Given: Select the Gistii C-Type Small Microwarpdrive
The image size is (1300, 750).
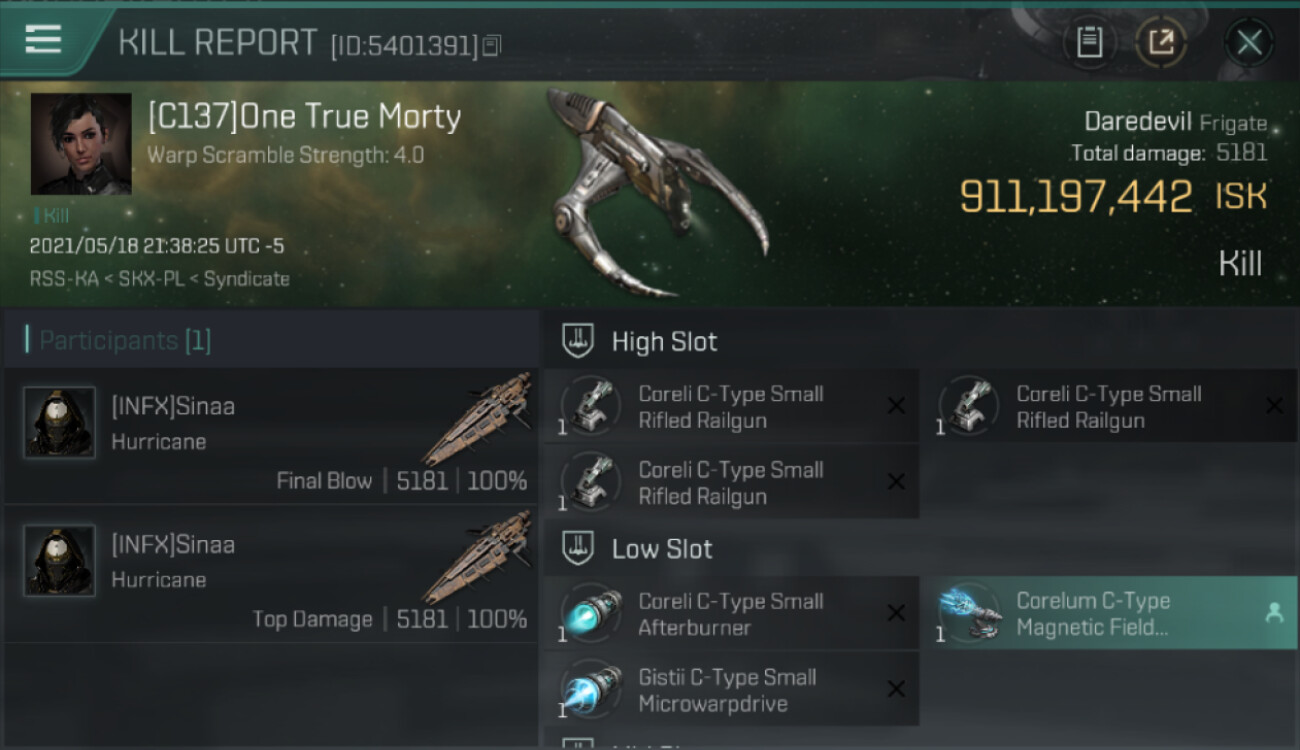Looking at the screenshot, I should coord(732,690).
